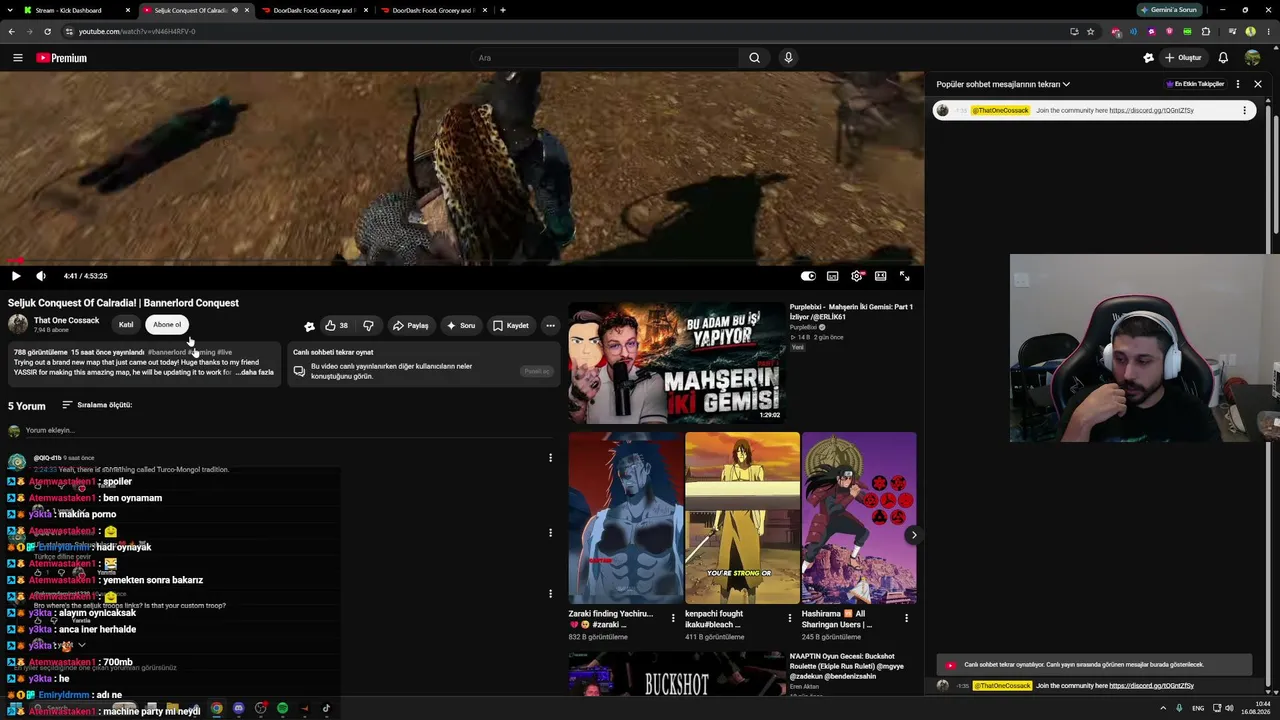Screen dimensions: 1280x720
Task: Open the Sıralama ölçütü sort dropdown
Action: (x=97, y=405)
